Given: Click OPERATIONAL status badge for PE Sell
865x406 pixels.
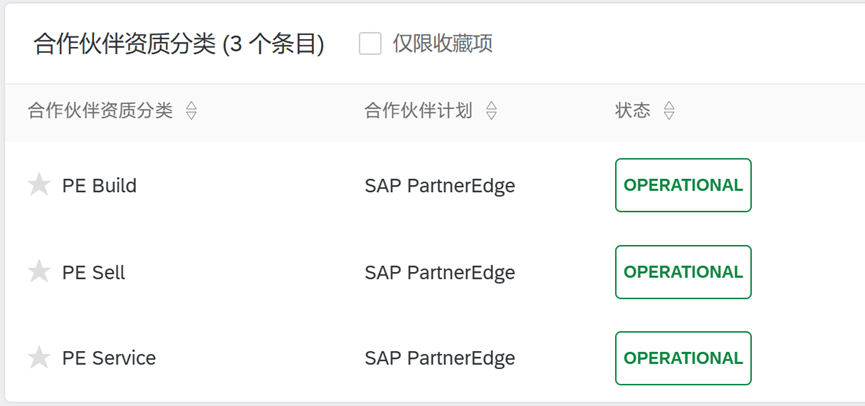Looking at the screenshot, I should point(684,272).
